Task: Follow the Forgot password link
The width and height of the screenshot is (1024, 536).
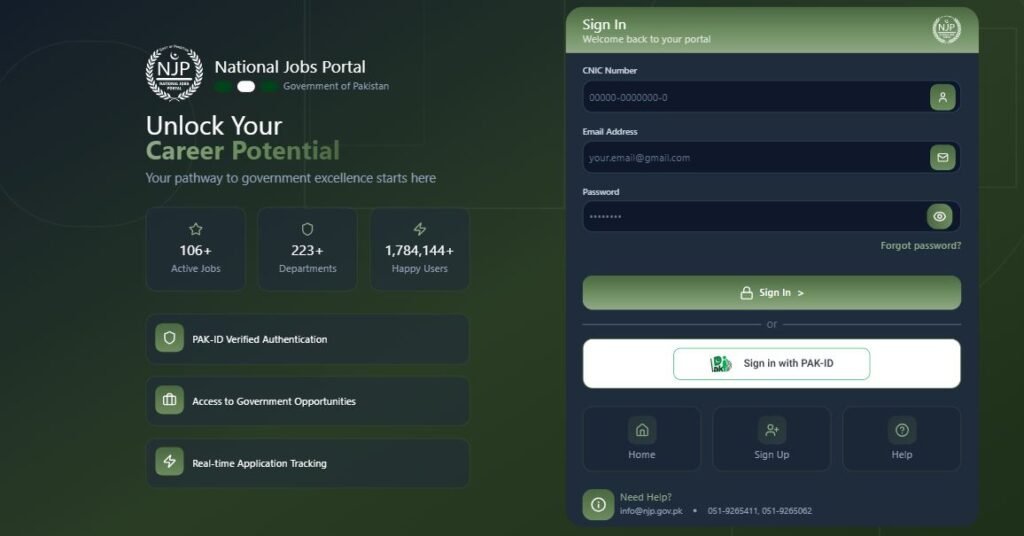Action: coord(920,246)
